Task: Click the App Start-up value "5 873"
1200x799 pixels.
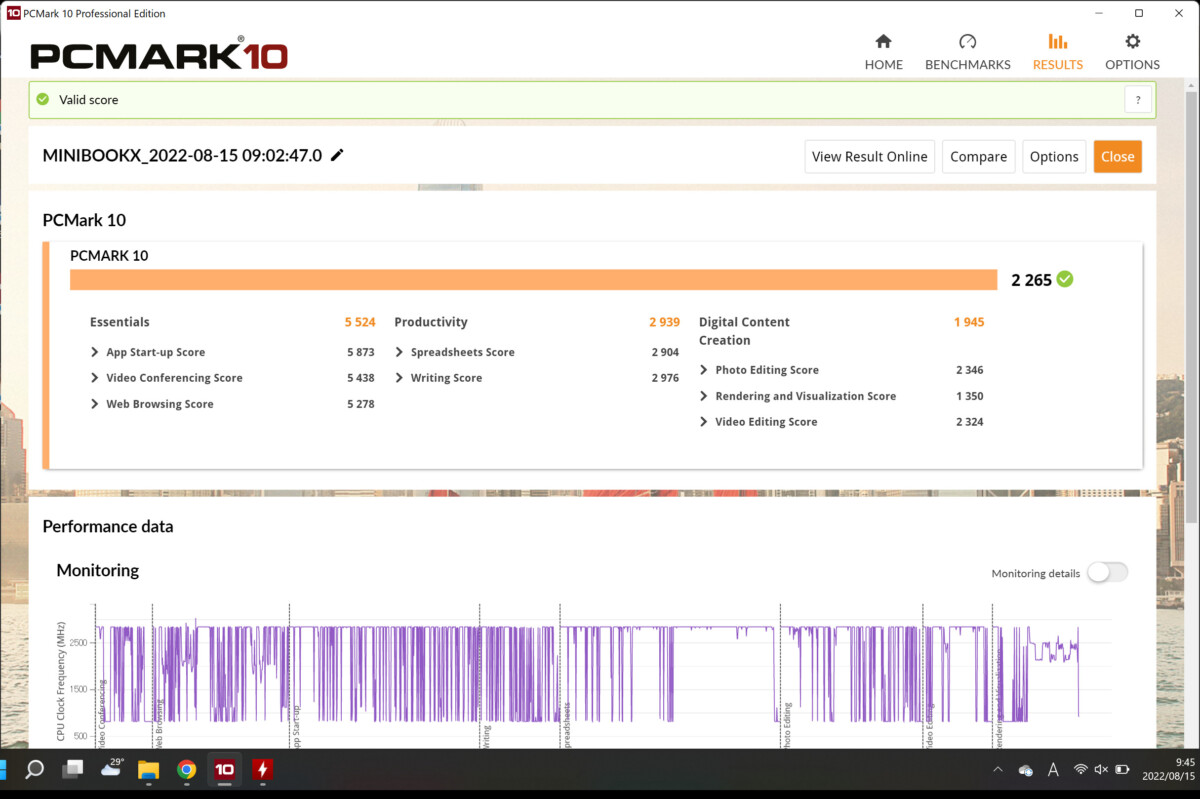Action: [x=361, y=352]
